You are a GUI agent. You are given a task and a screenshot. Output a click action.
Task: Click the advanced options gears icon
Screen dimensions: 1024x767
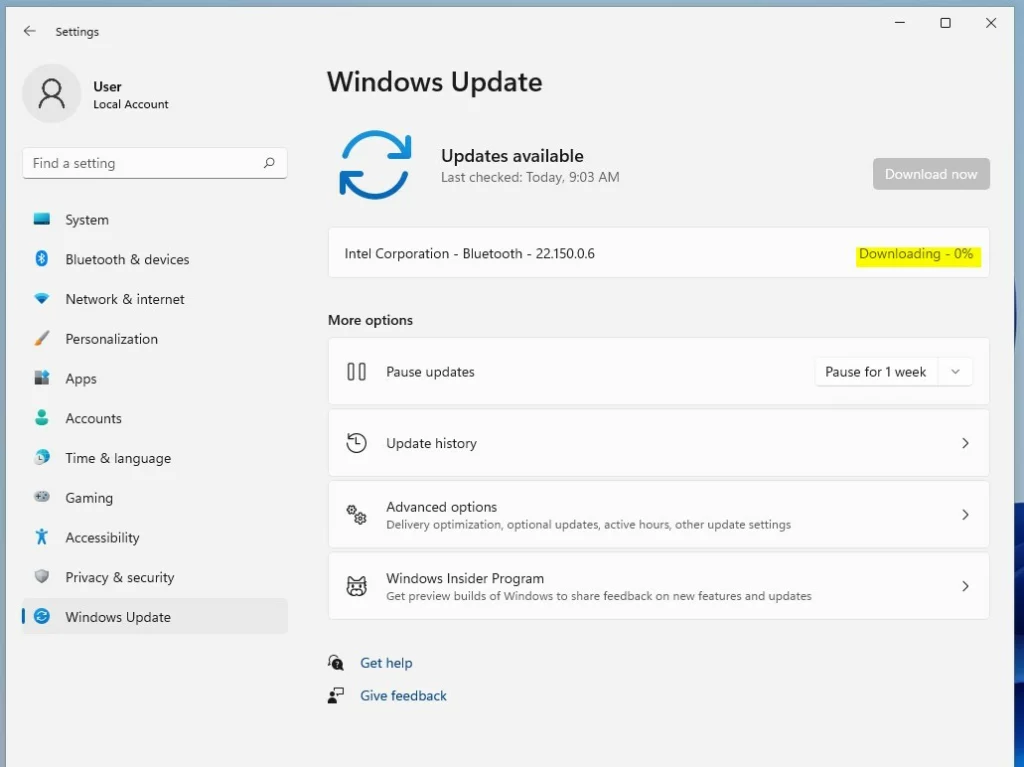357,515
